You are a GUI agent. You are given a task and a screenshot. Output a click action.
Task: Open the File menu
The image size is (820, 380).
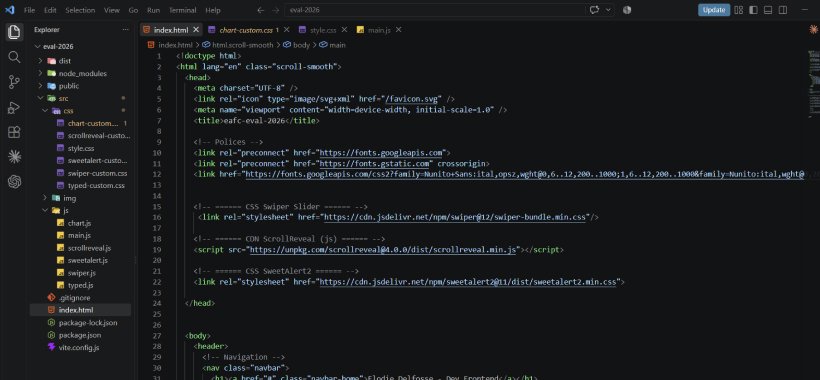point(30,10)
